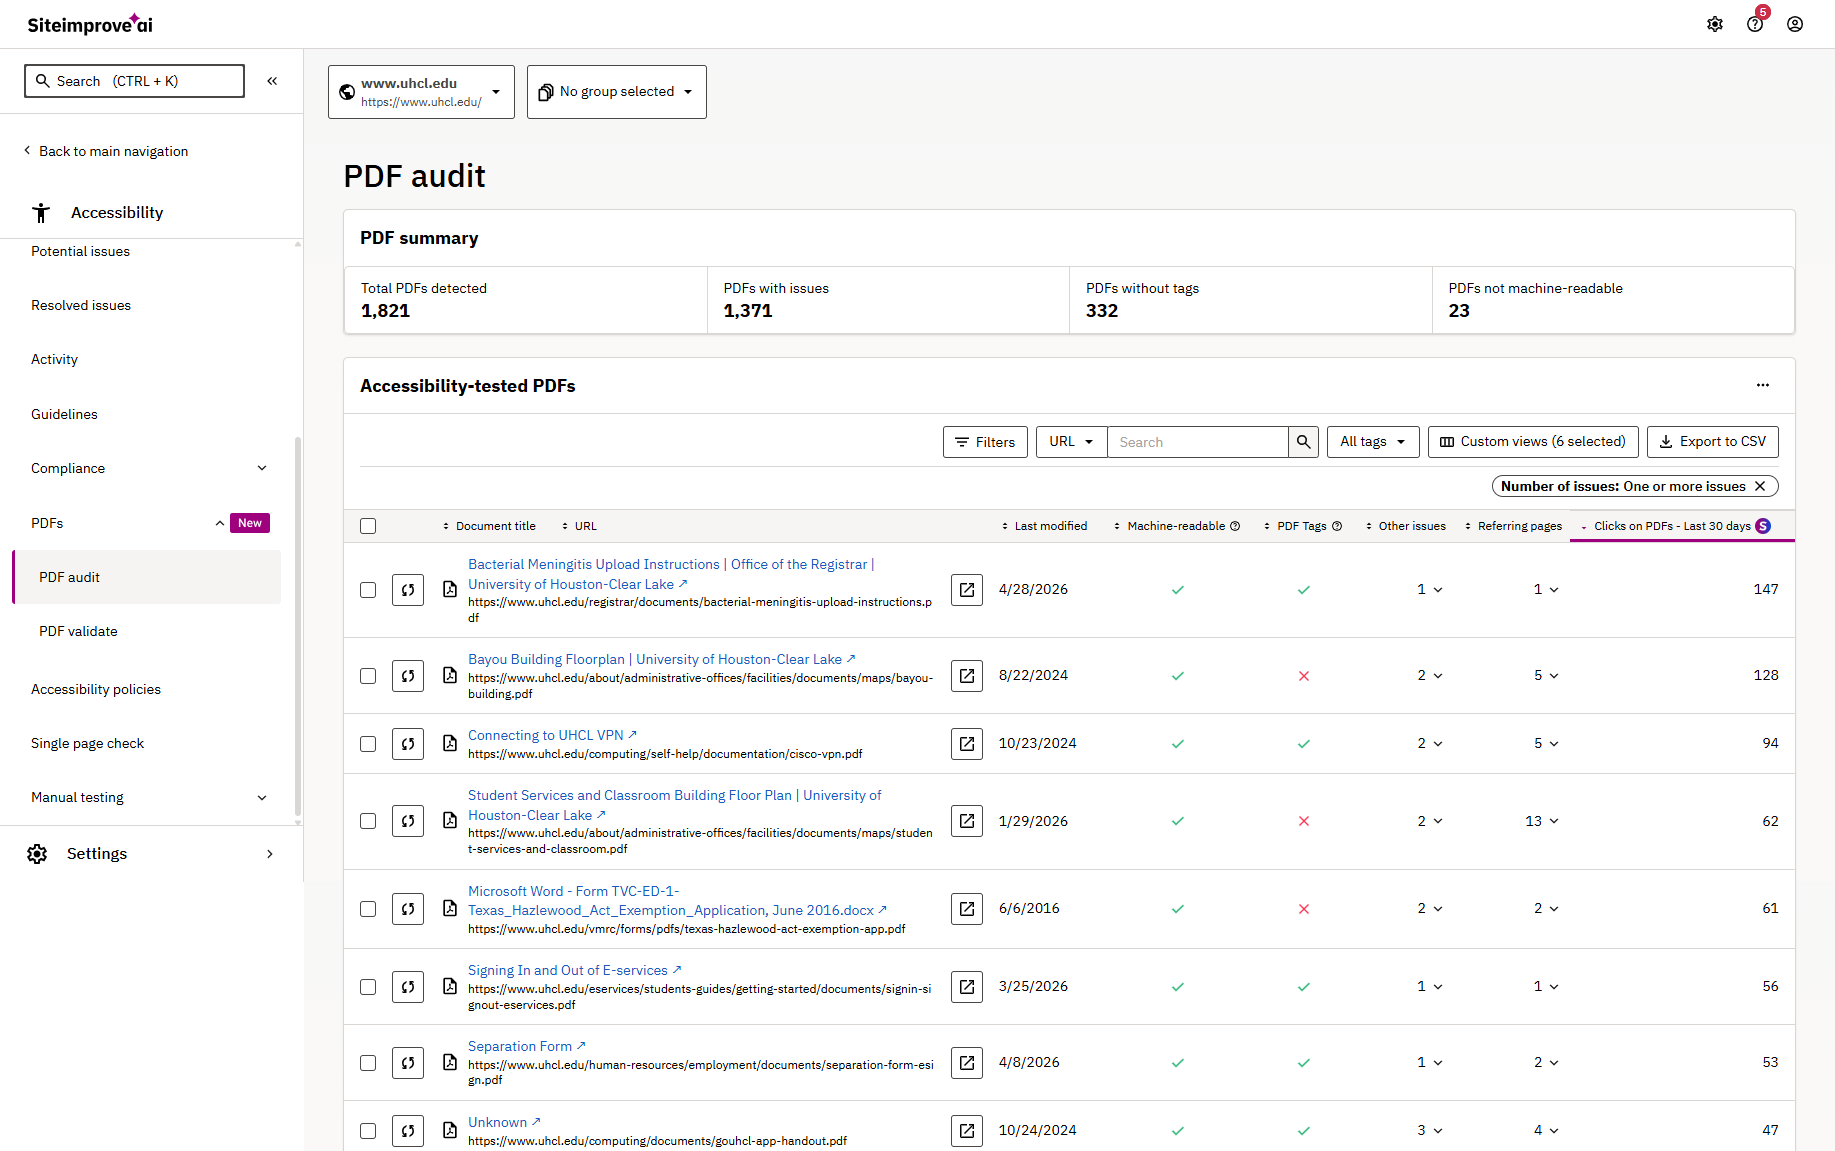Sort by Last modified column header
This screenshot has height=1151, width=1835.
point(1045,526)
